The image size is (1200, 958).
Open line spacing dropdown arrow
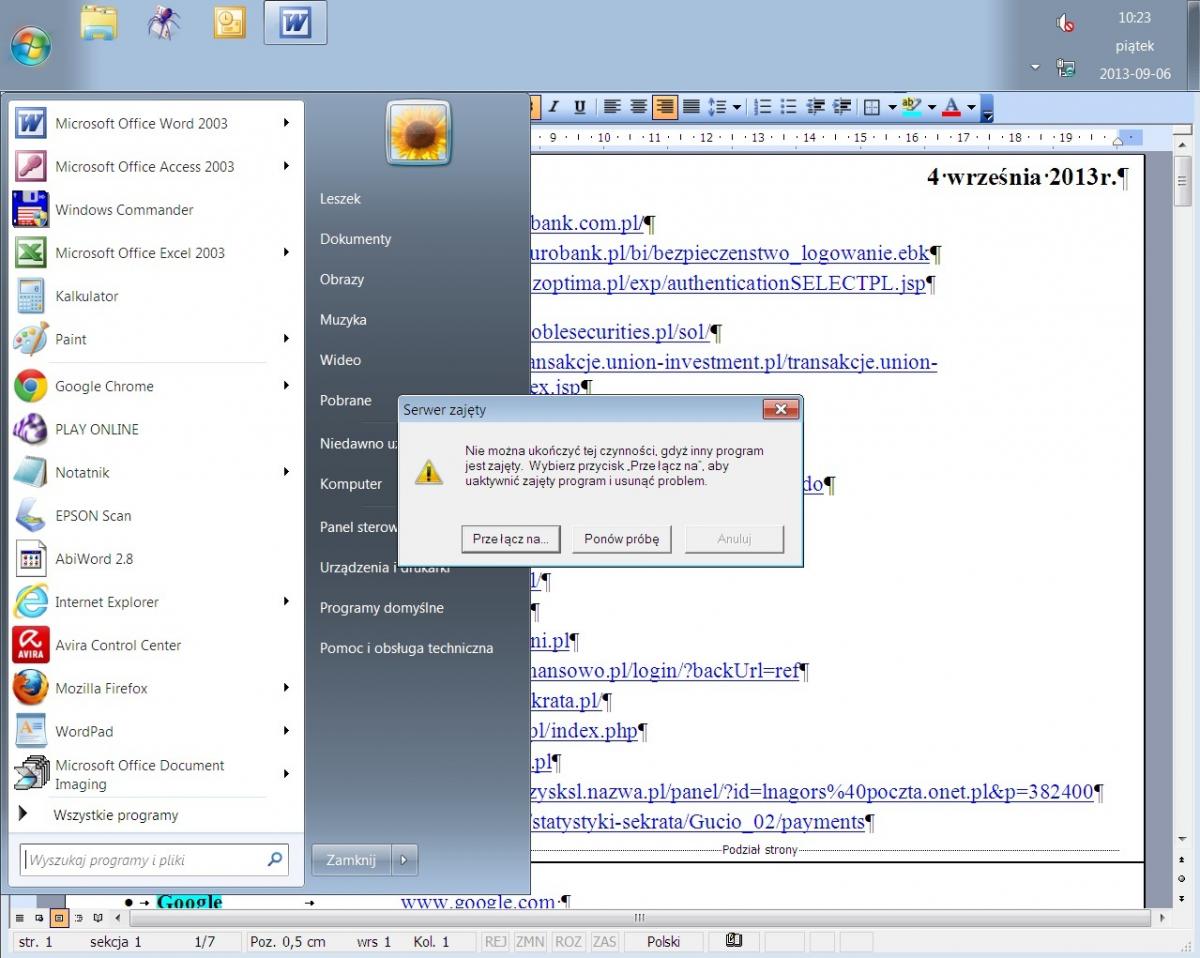(737, 106)
